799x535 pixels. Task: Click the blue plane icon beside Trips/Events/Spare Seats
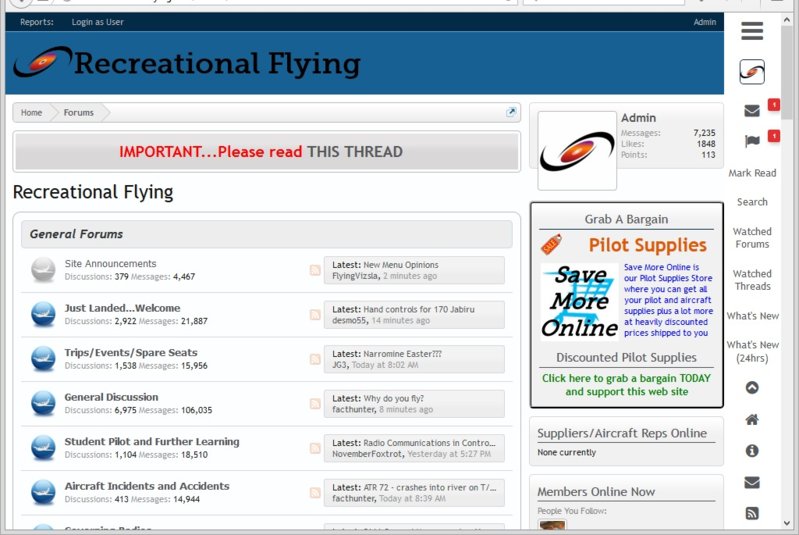coord(43,359)
